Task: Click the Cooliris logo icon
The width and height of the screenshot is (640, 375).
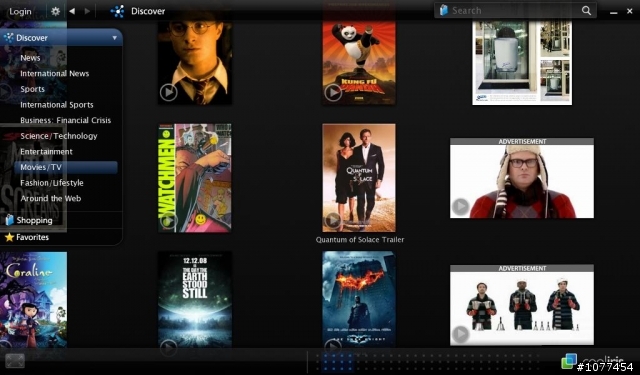Action: [x=569, y=361]
